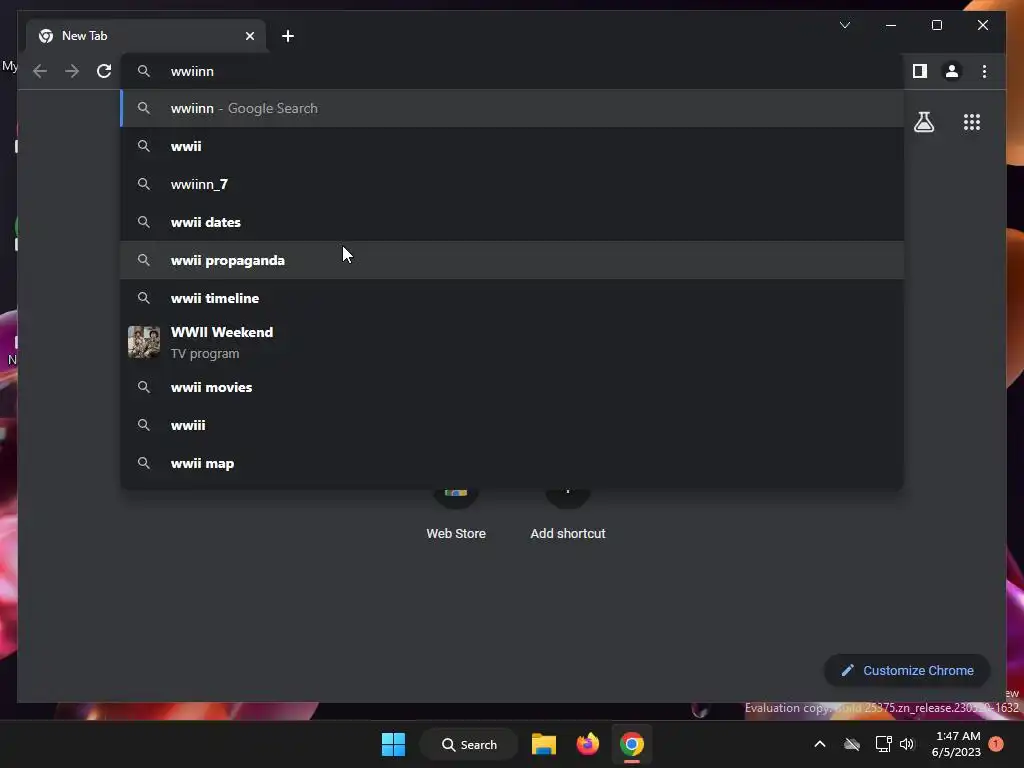Close the New Tab tab

click(x=249, y=36)
